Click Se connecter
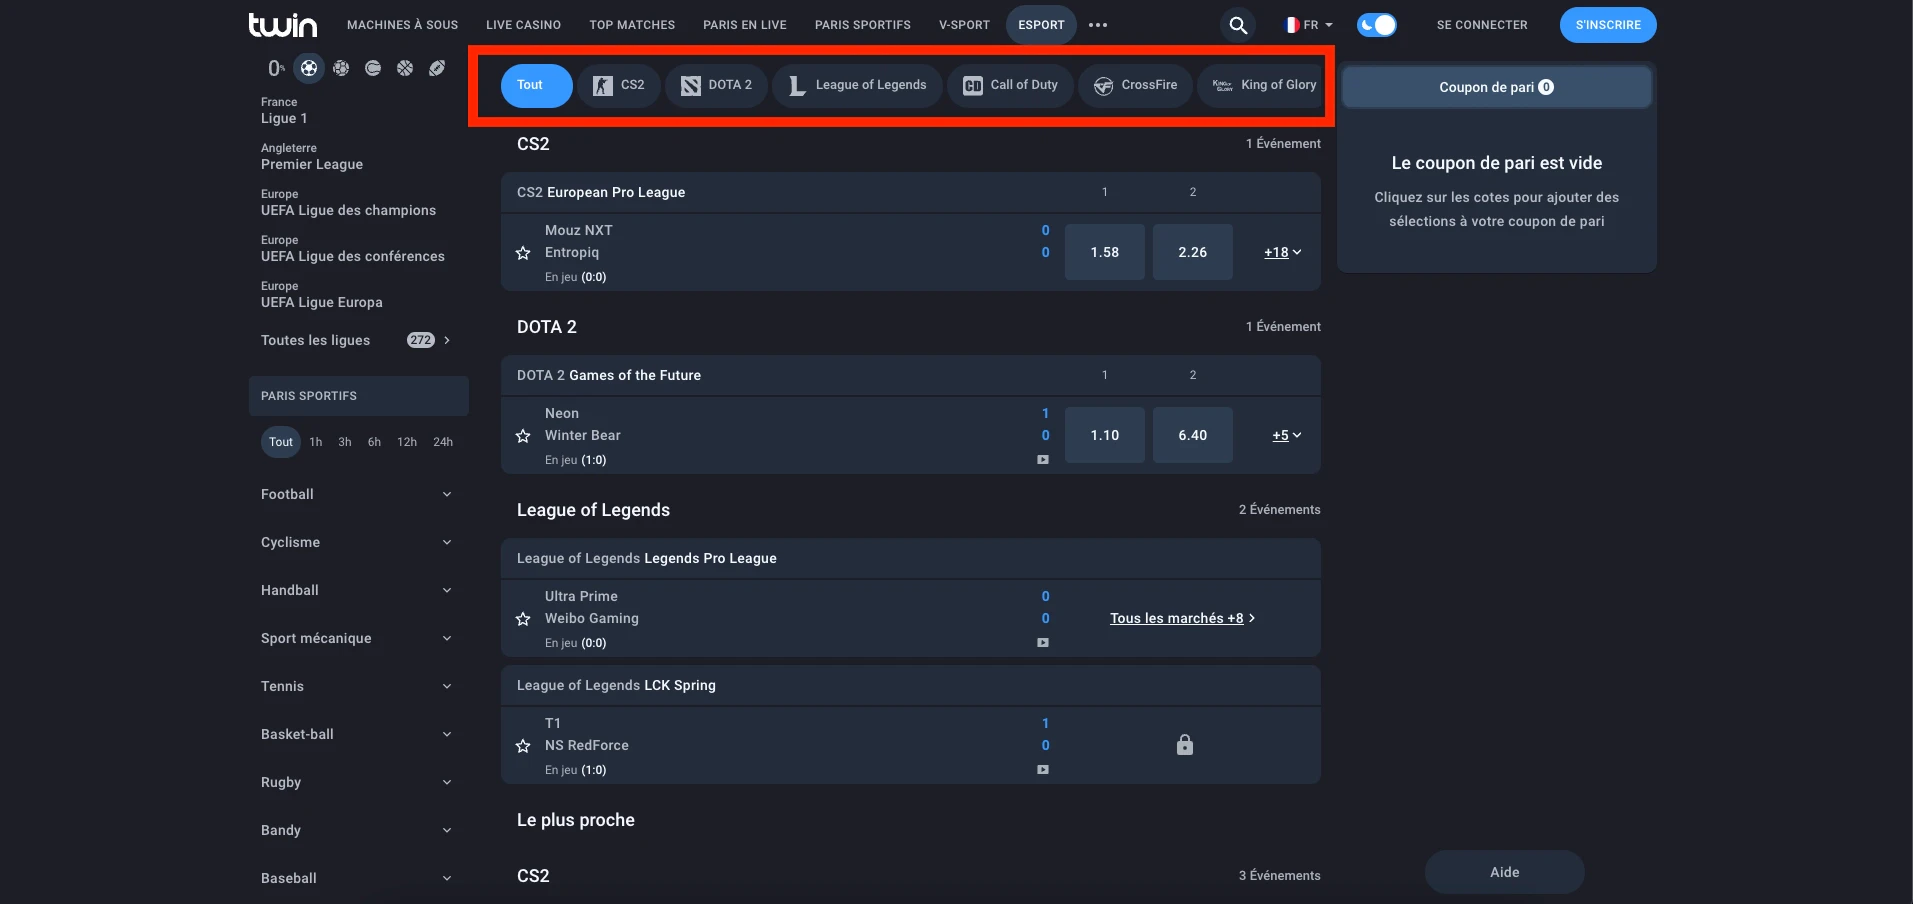Screen dimensions: 1913x904 [1482, 25]
